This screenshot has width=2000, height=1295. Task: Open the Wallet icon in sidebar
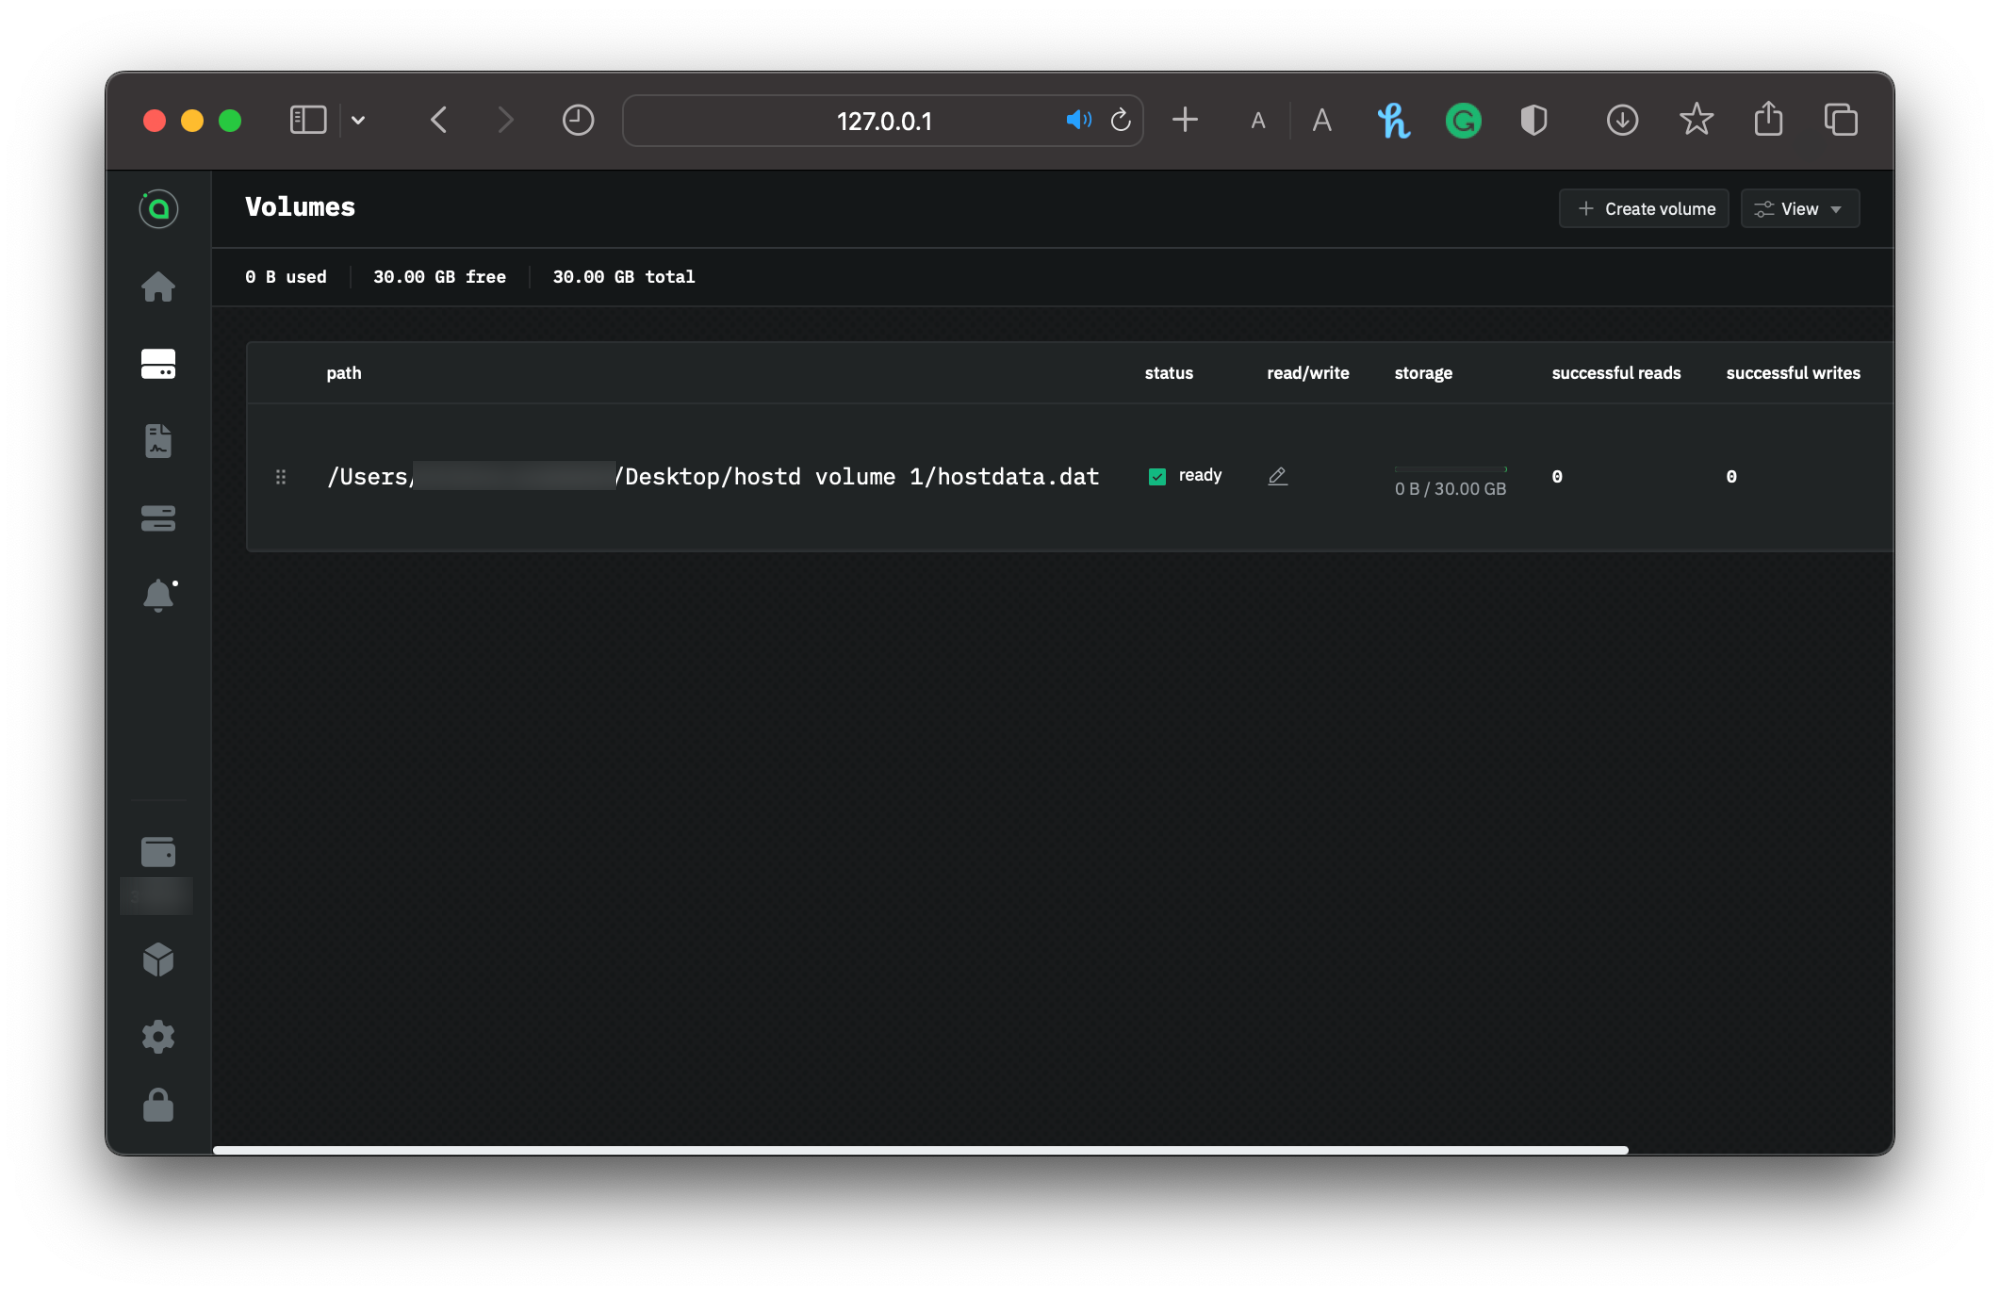158,852
